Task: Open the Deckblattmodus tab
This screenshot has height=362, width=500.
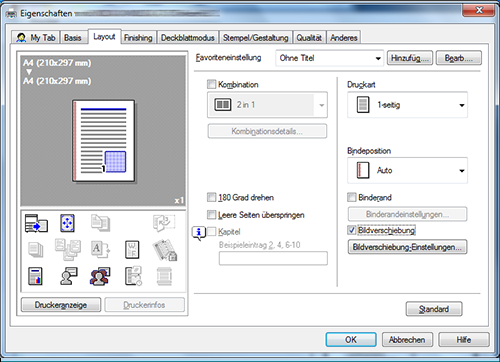Action: (188, 38)
